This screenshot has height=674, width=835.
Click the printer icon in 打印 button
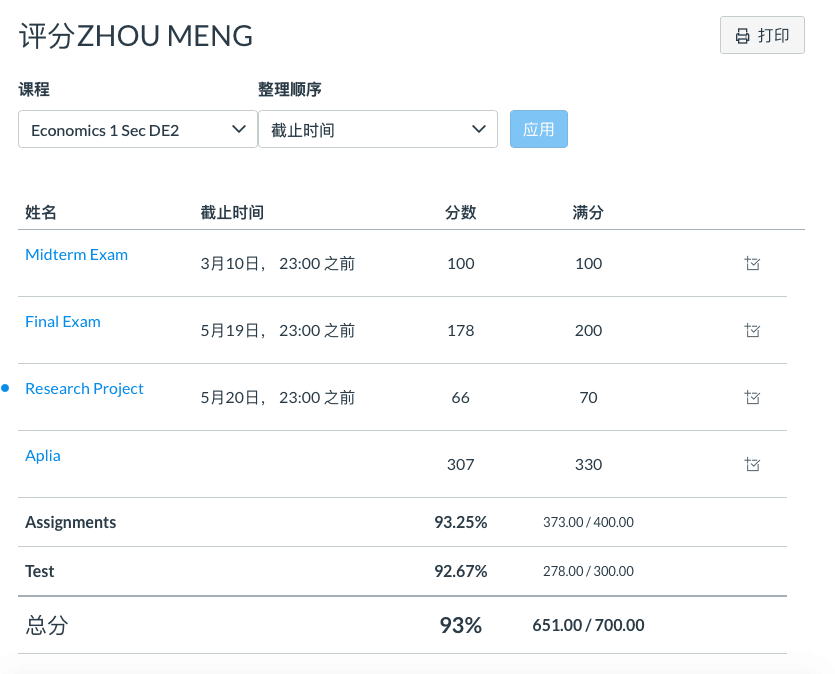[741, 34]
